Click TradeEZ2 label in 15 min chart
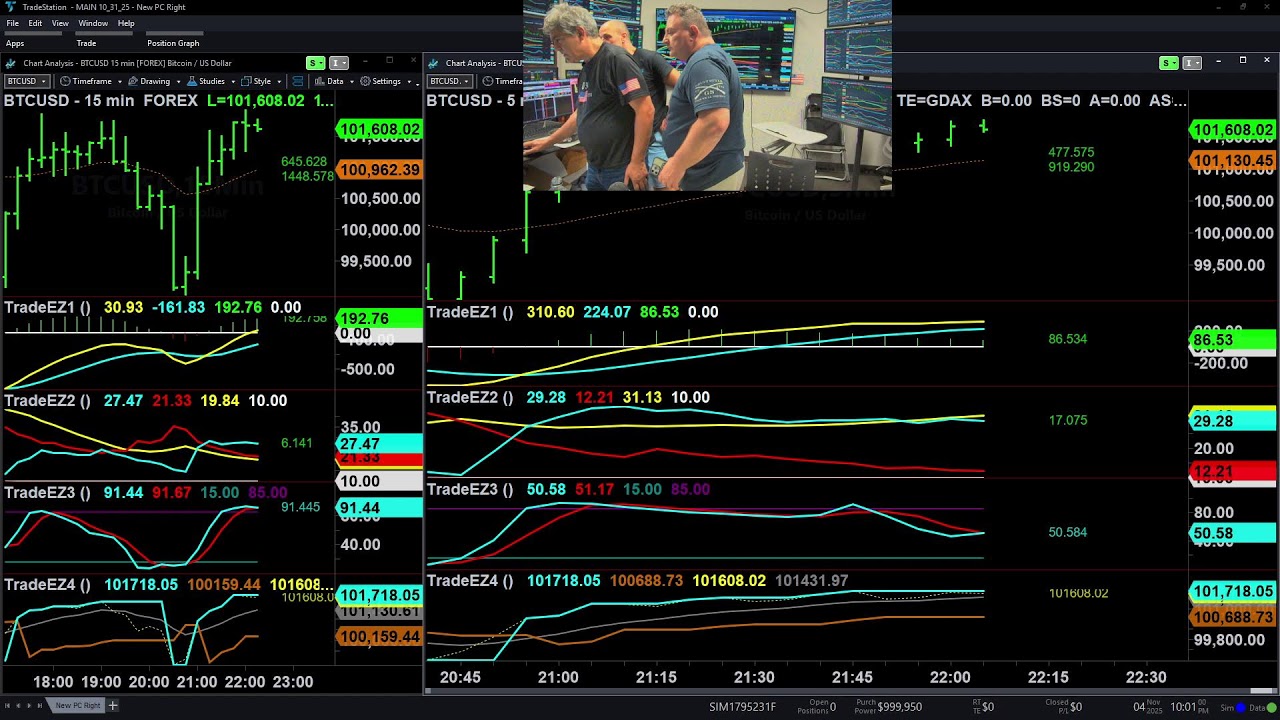The width and height of the screenshot is (1280, 720). [x=47, y=401]
